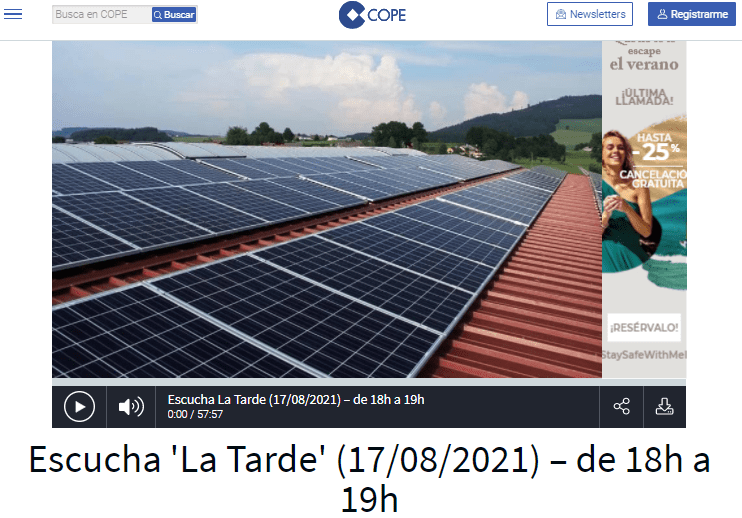The height and width of the screenshot is (518, 742).
Task: Open the Newsletters page
Action: click(x=590, y=14)
